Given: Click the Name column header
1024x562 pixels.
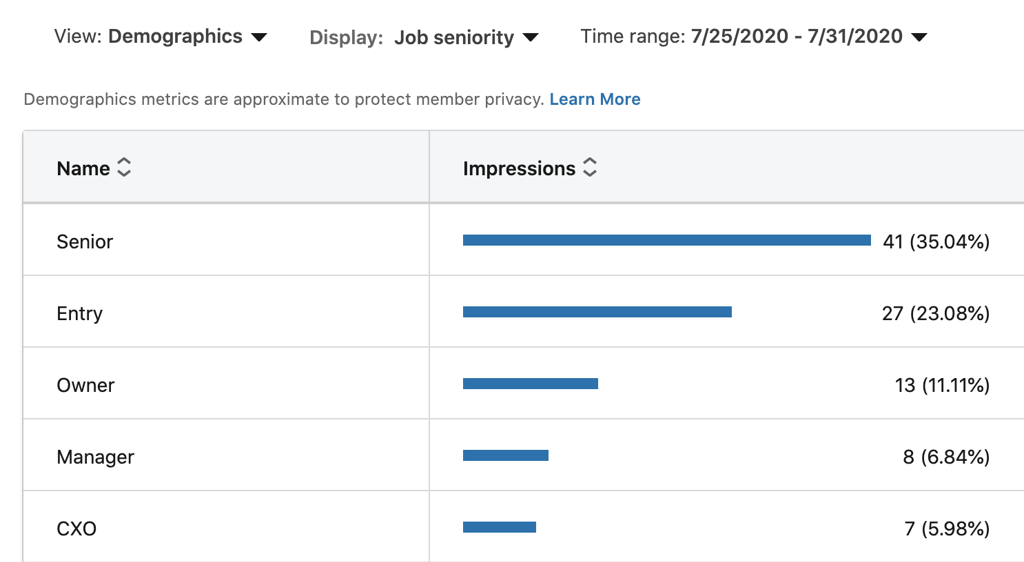Looking at the screenshot, I should point(83,168).
